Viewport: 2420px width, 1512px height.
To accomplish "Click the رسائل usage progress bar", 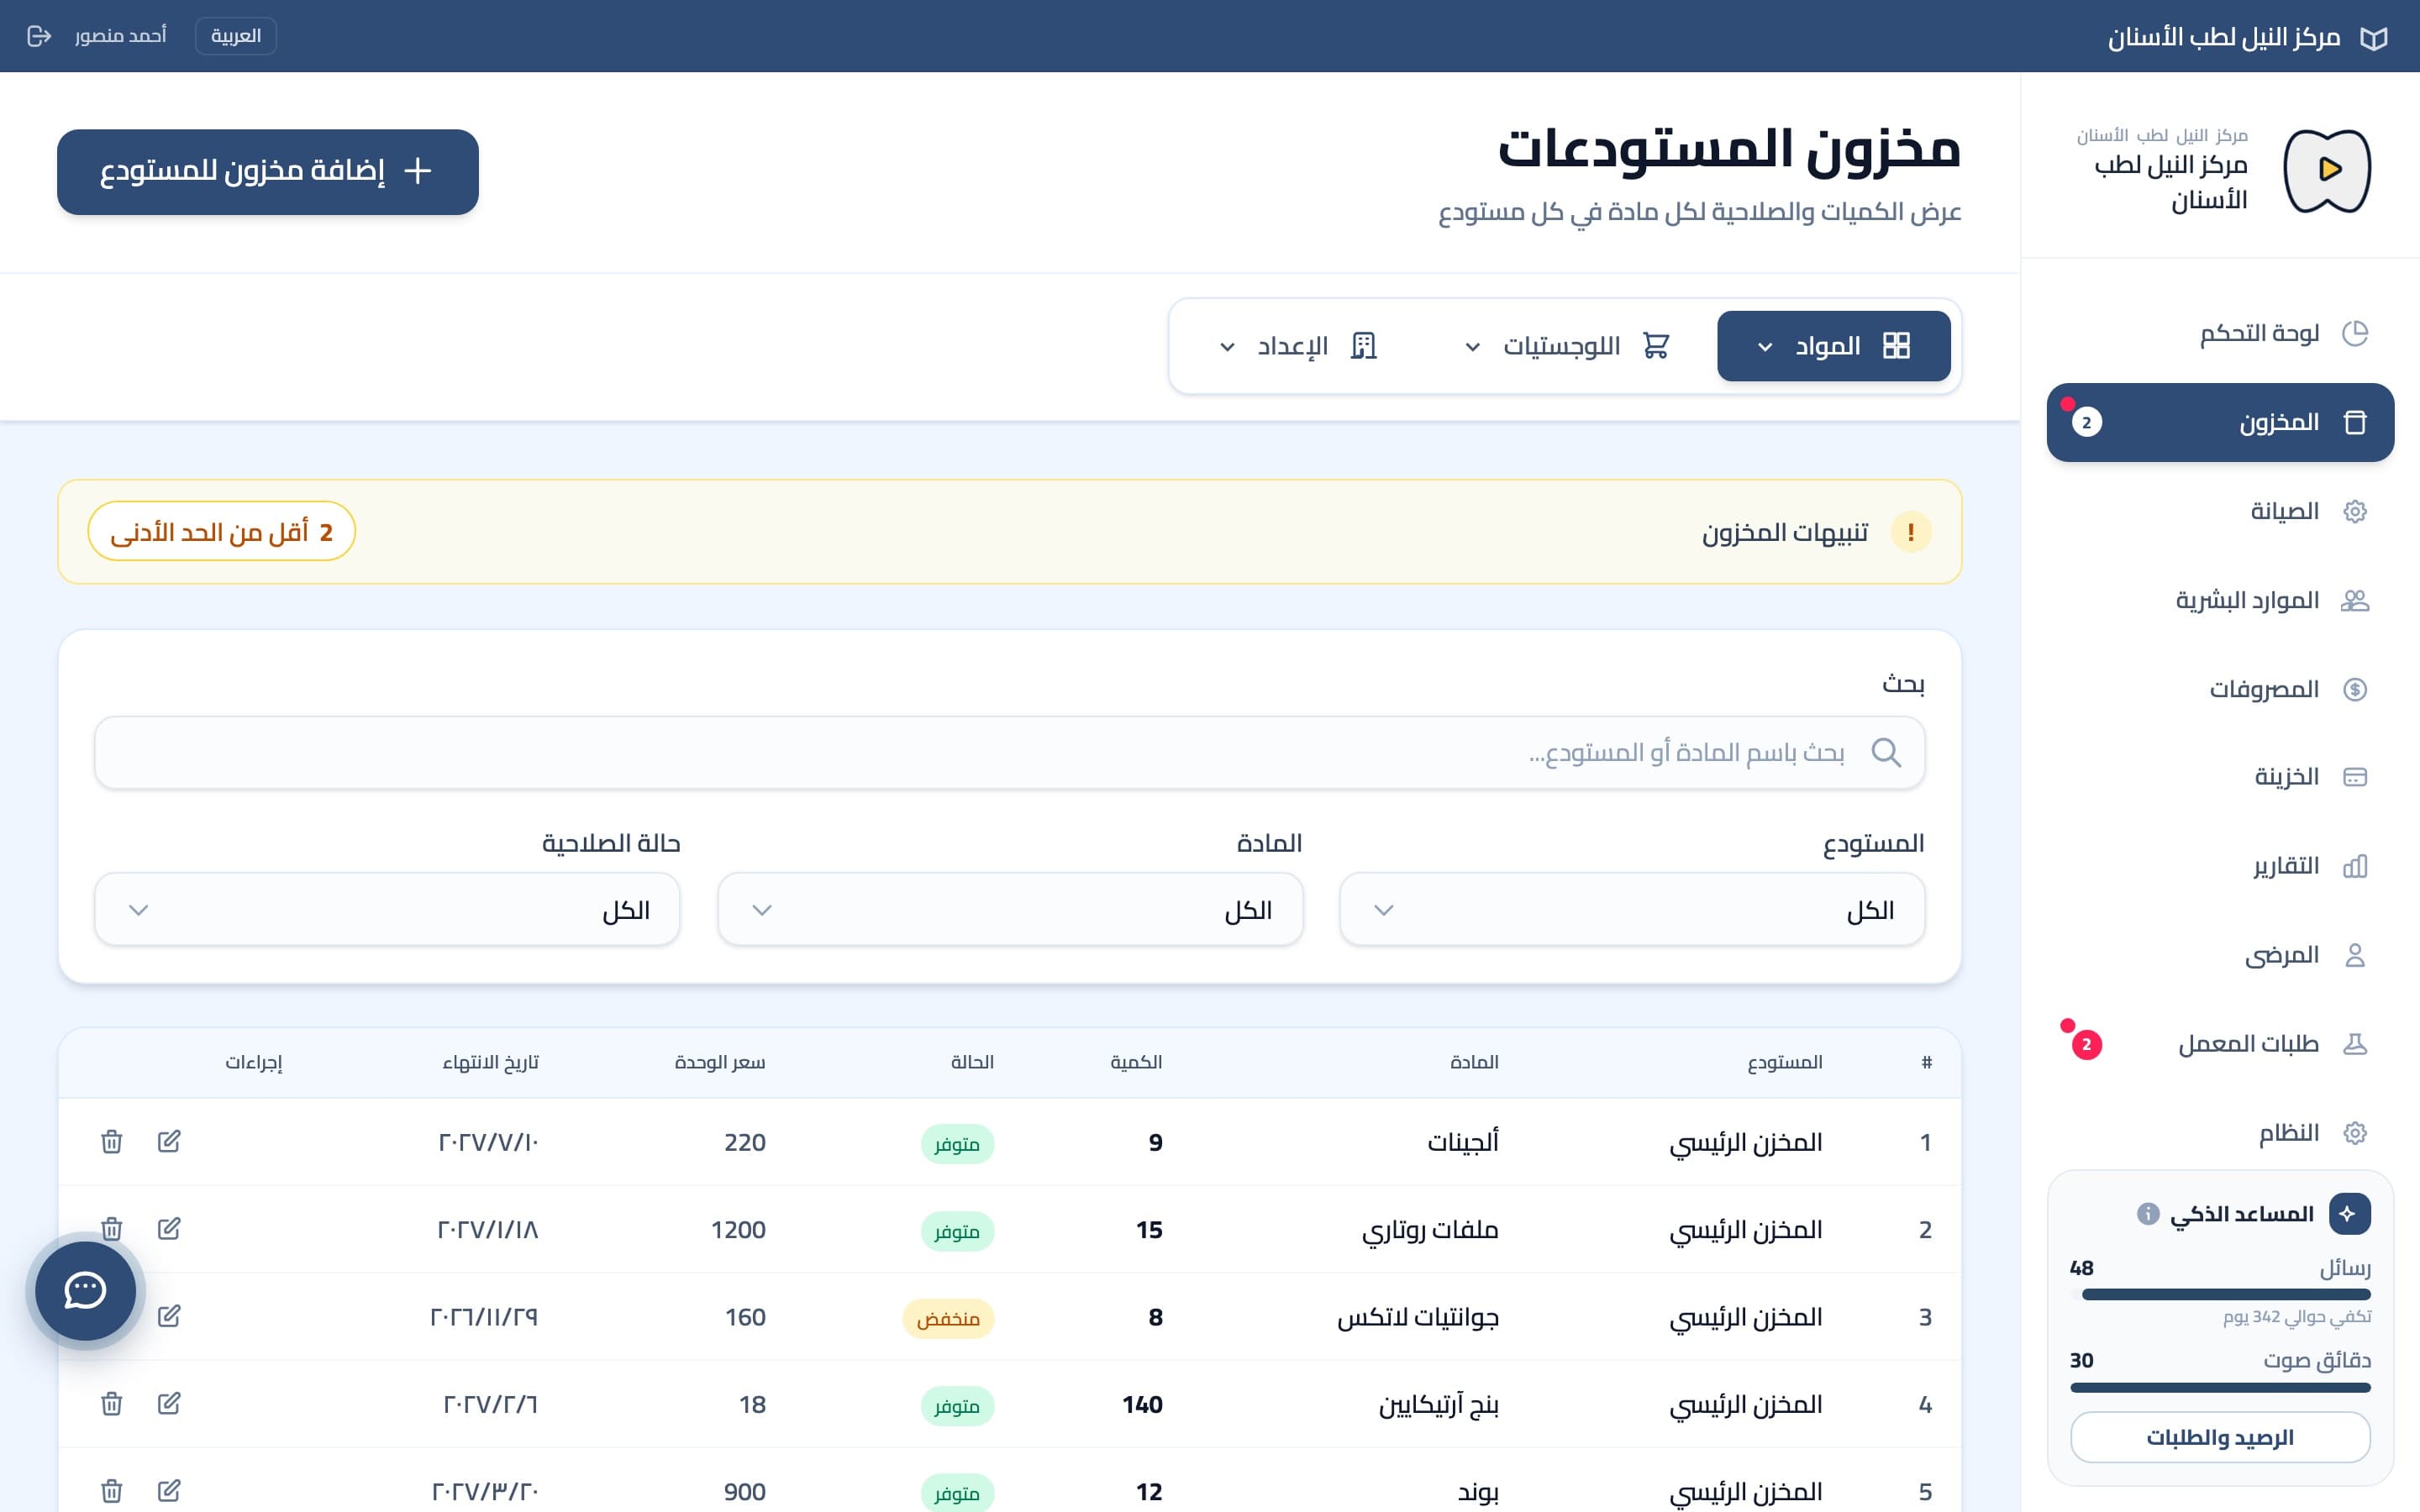I will [2221, 1294].
